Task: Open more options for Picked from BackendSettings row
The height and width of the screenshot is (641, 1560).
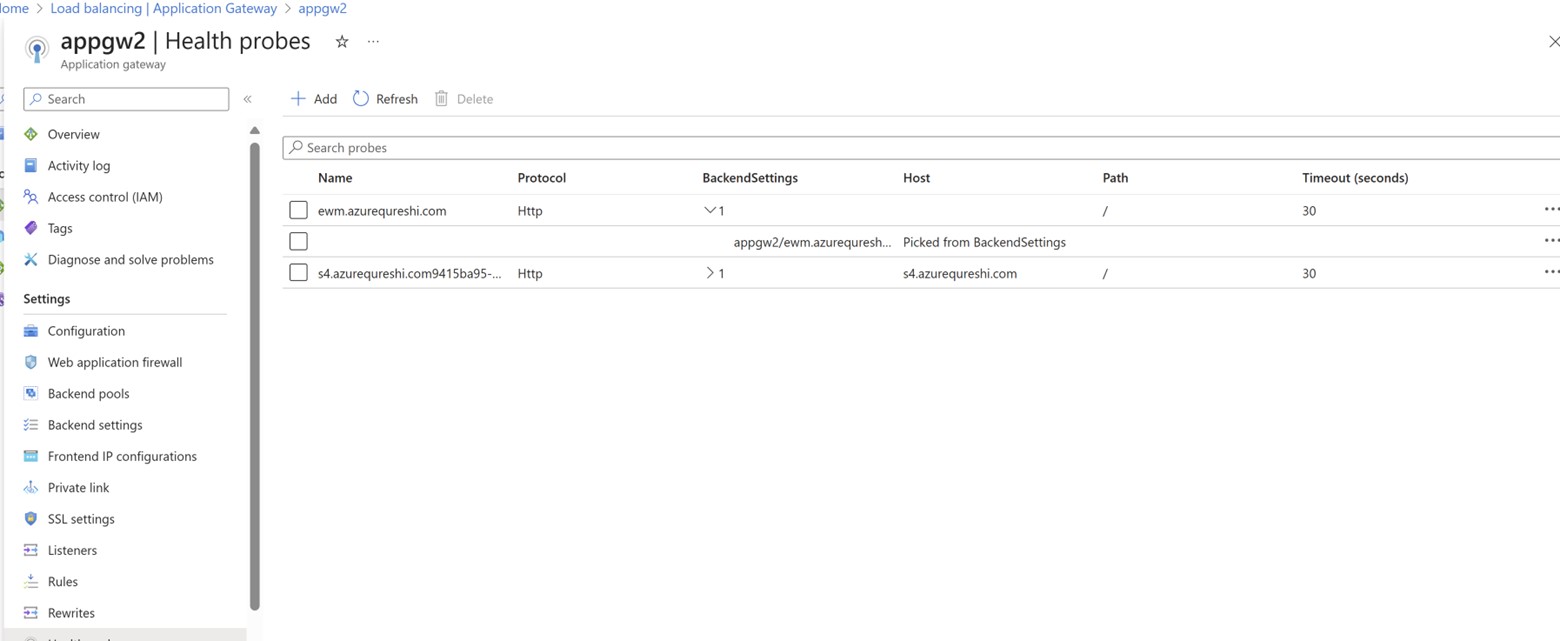Action: click(1551, 241)
